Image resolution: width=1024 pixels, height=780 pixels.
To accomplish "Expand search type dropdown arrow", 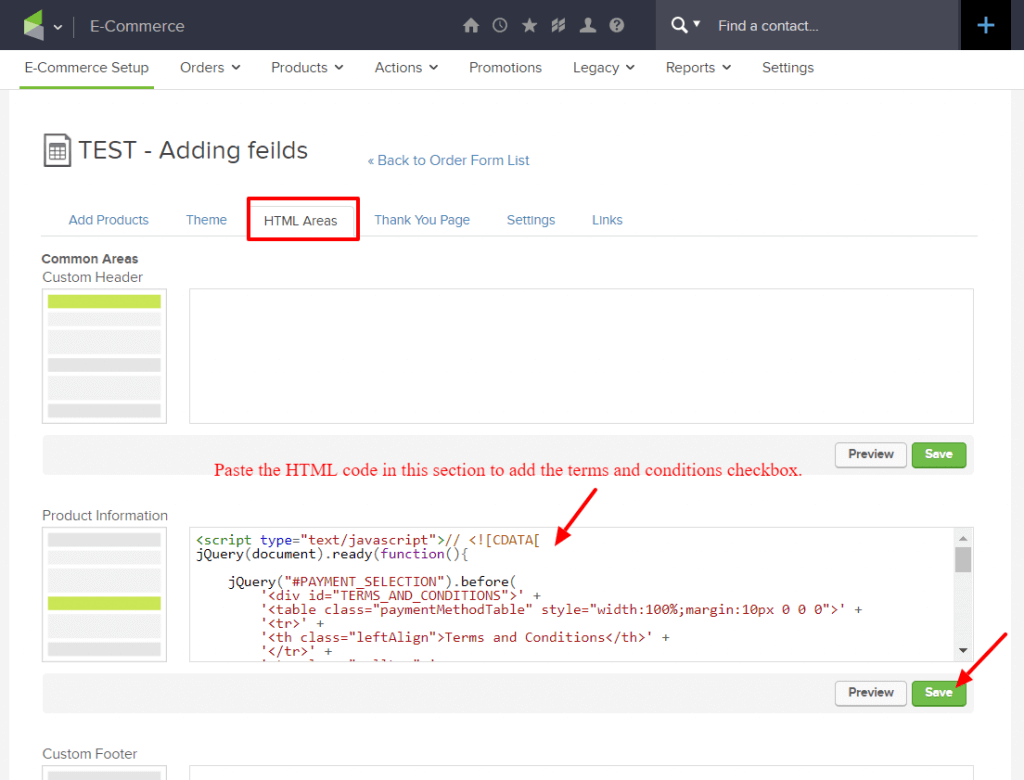I will click(x=697, y=24).
